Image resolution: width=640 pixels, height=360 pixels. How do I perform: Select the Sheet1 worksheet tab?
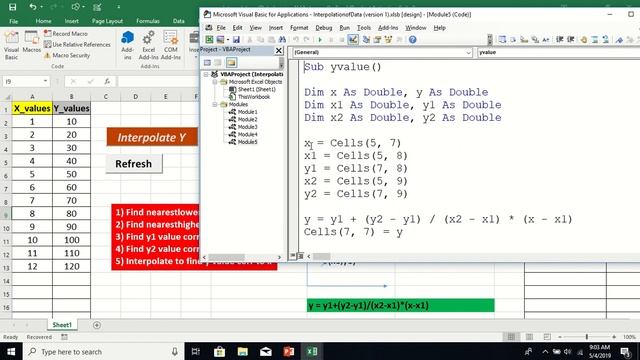click(x=62, y=325)
